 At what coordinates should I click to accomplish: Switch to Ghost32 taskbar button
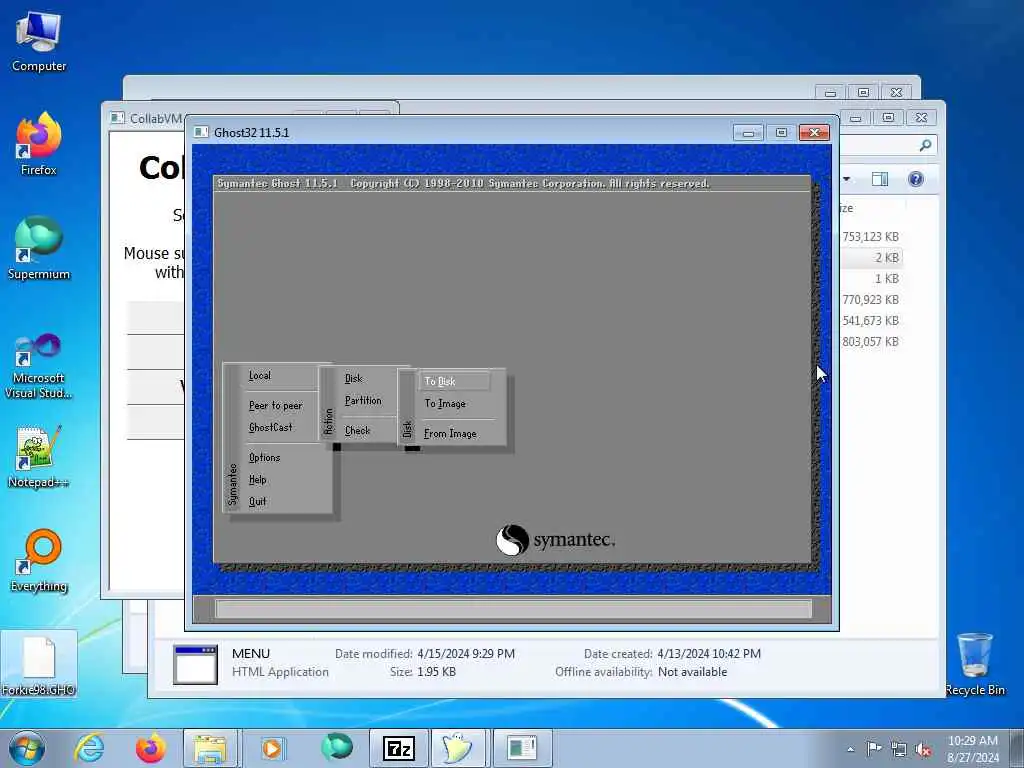tap(458, 748)
